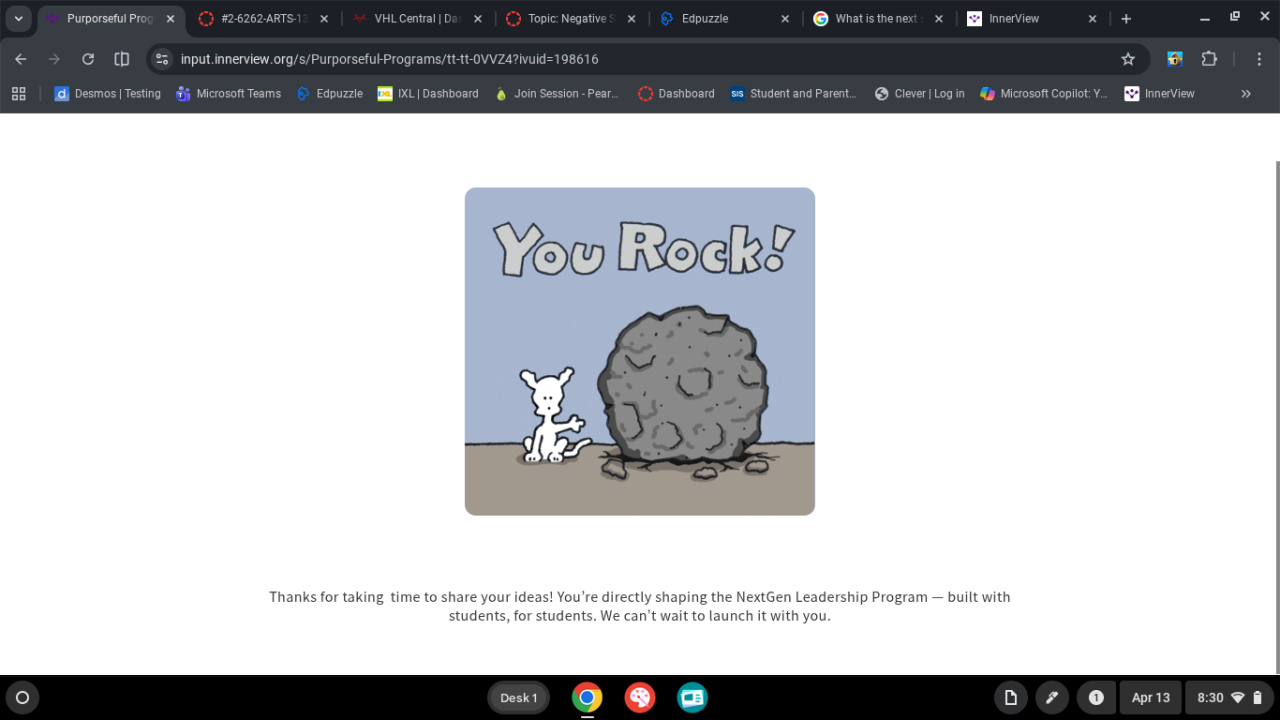1280x720 pixels.
Task: Click the Desk 1 button on shelf
Action: coord(518,697)
